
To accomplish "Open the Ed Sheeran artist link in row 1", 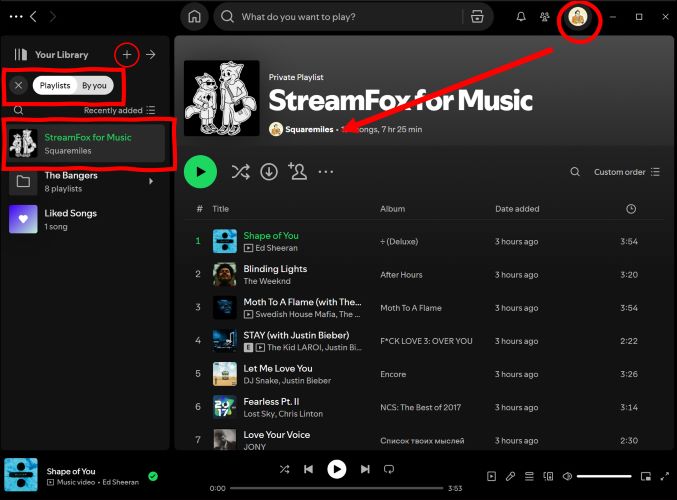I will [x=276, y=248].
